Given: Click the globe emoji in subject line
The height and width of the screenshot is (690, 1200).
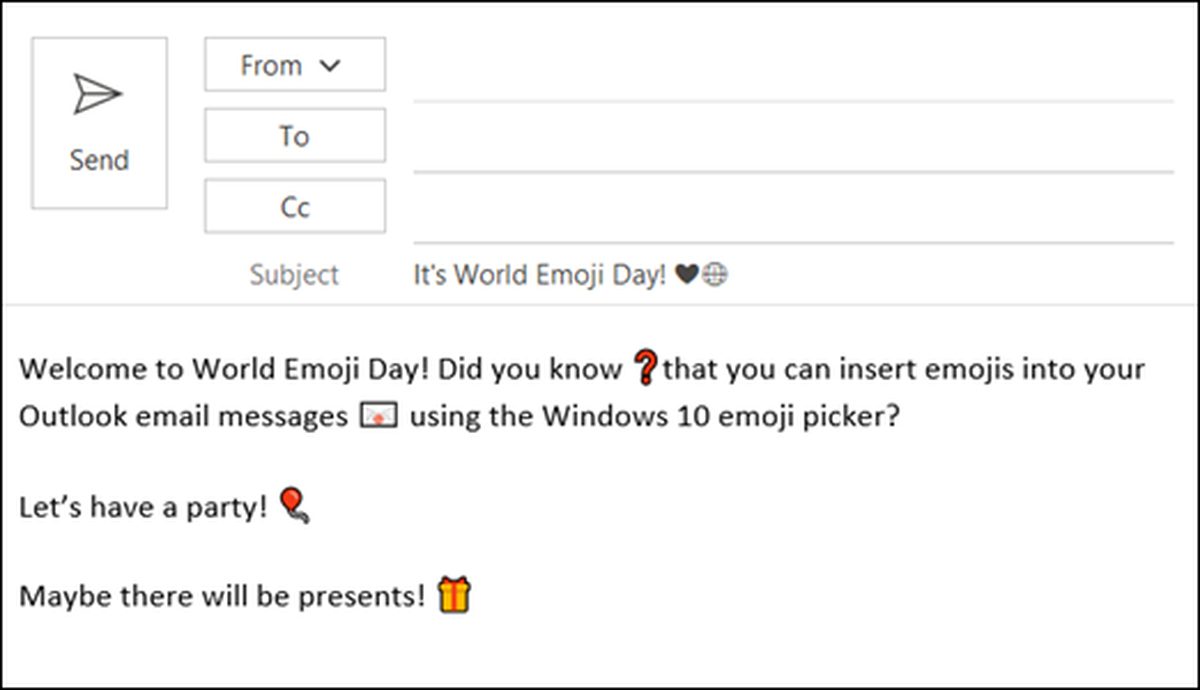Looking at the screenshot, I should pos(714,275).
